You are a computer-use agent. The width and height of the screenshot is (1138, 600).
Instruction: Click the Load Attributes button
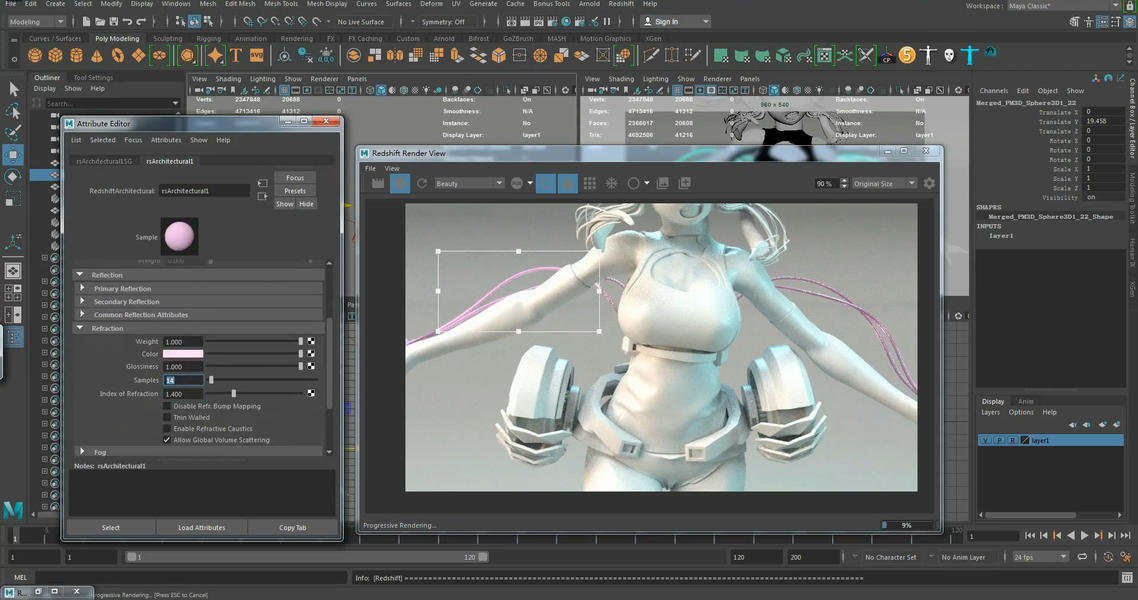(x=202, y=527)
